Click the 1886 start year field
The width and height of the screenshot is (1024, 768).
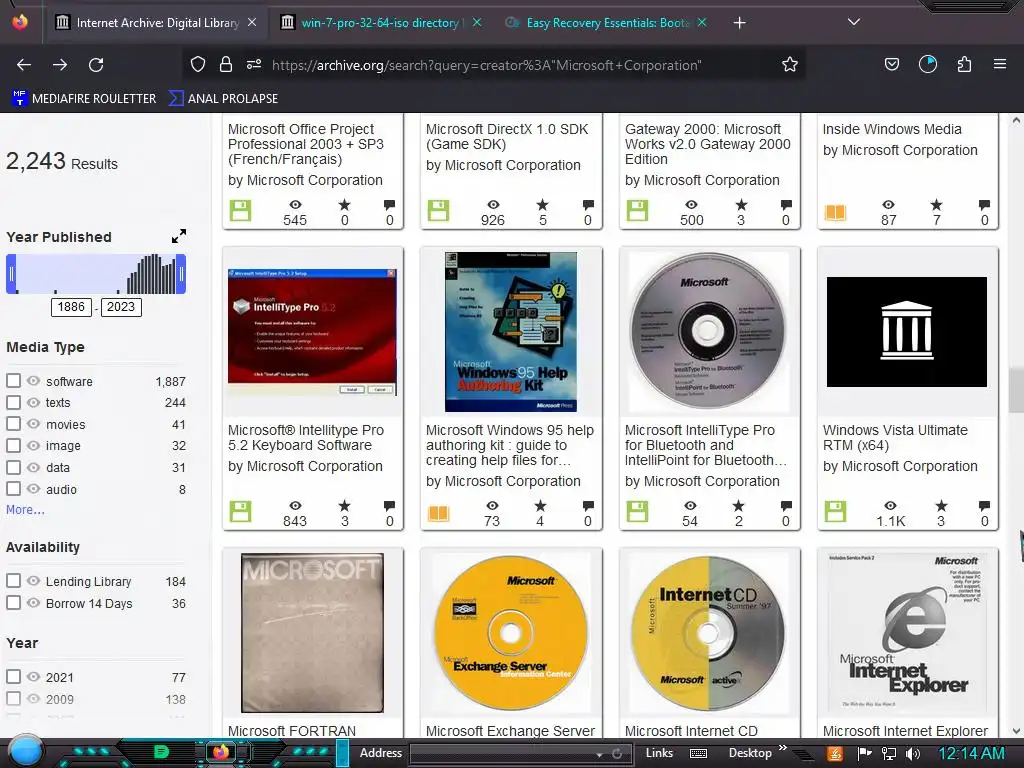(x=71, y=307)
